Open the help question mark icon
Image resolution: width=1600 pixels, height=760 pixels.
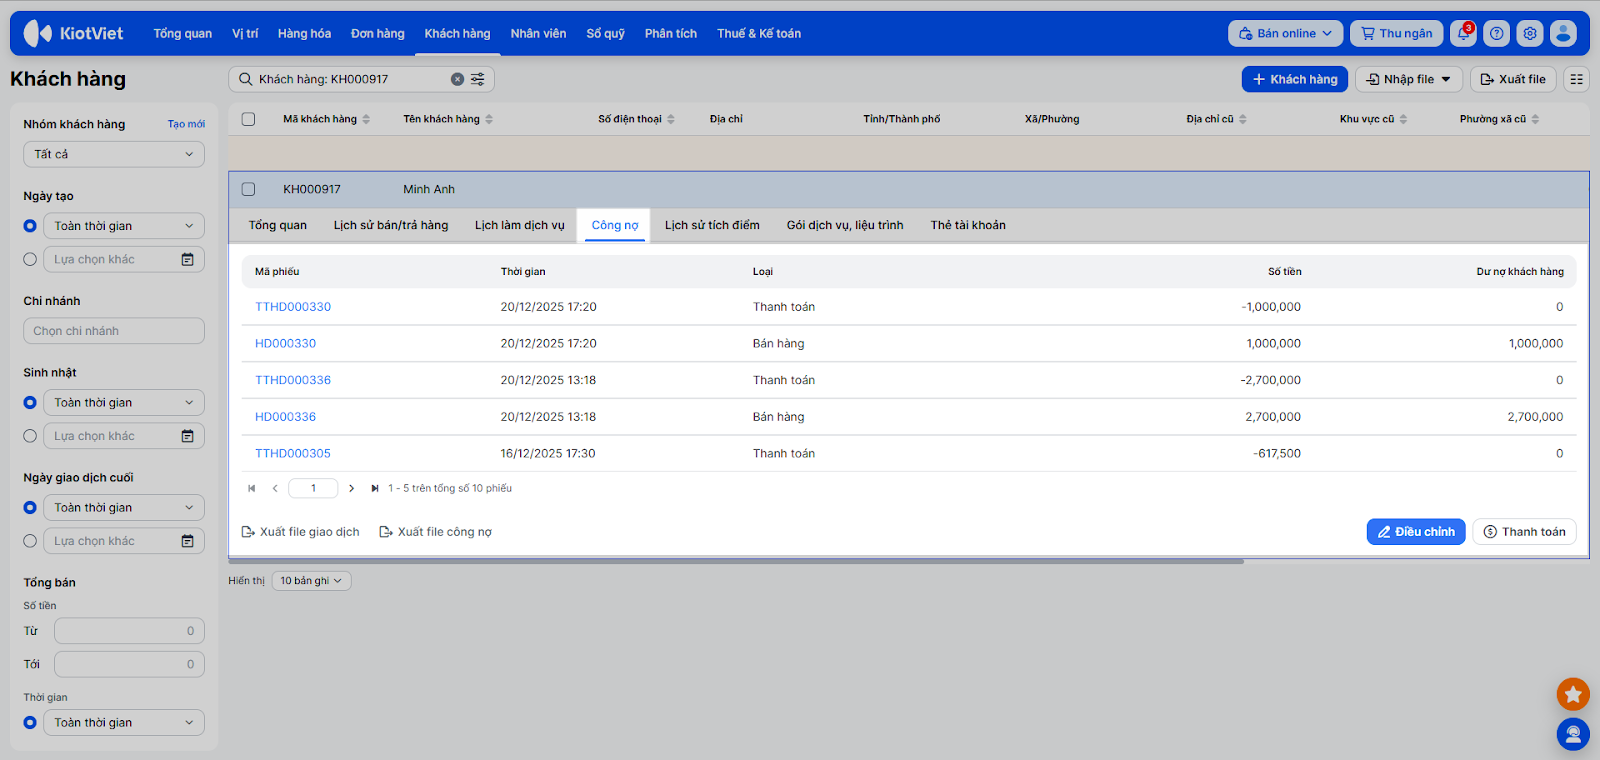click(x=1496, y=34)
